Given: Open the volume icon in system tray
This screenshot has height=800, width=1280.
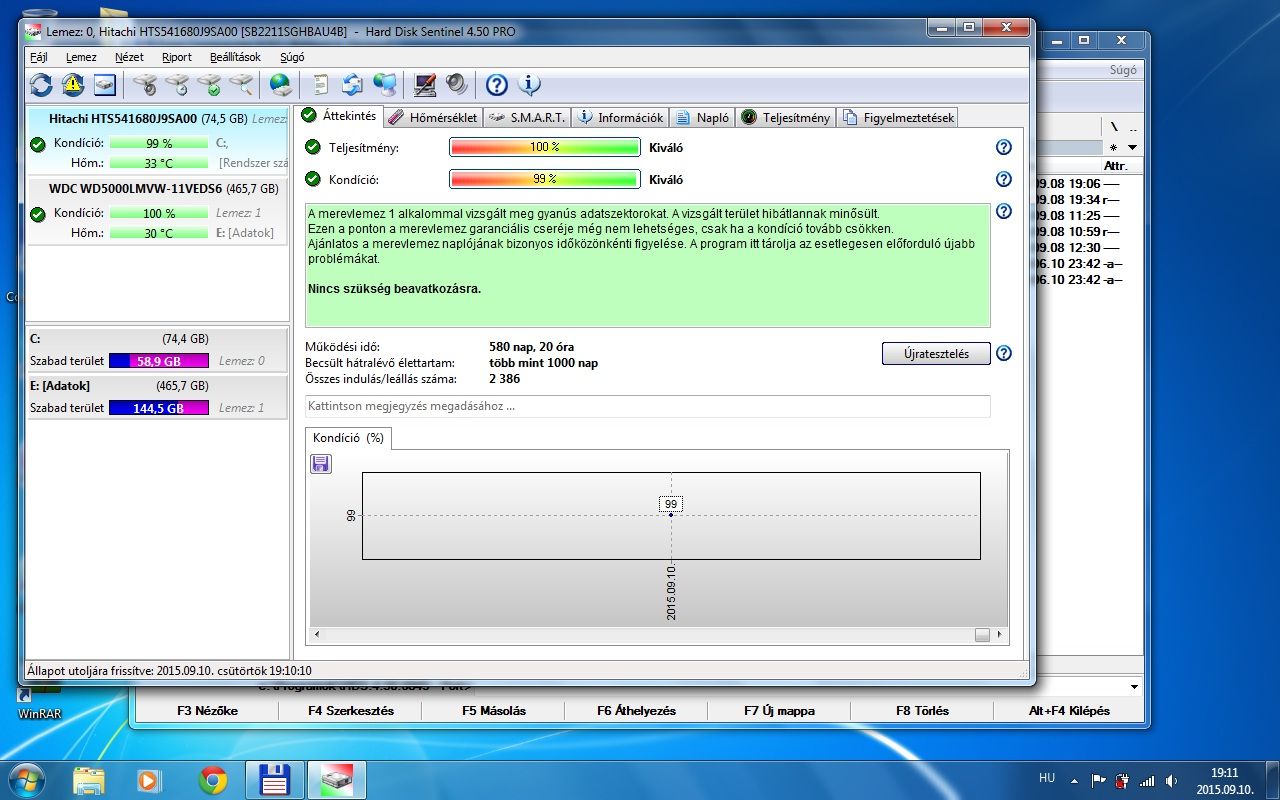Looking at the screenshot, I should click(1170, 780).
